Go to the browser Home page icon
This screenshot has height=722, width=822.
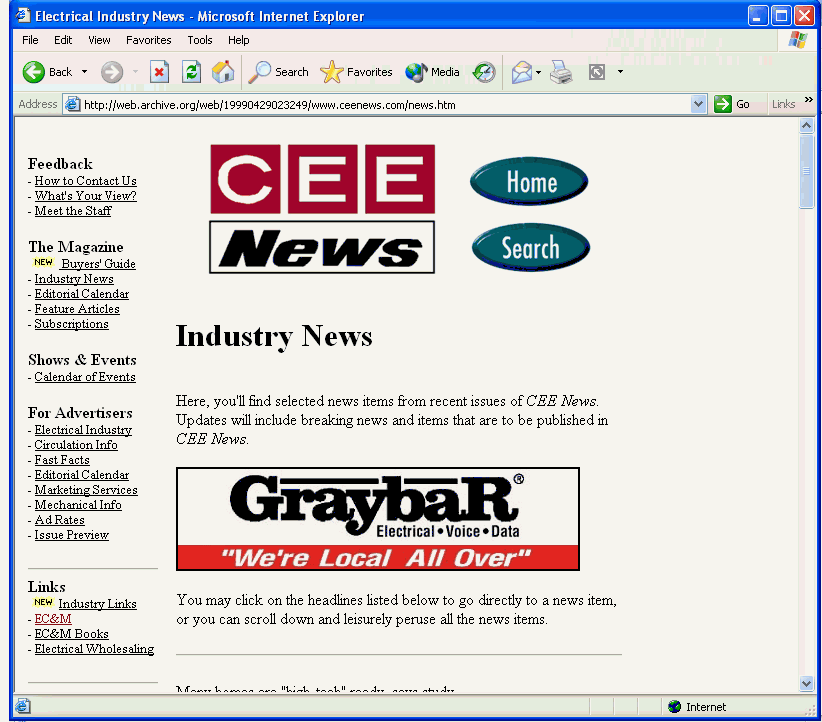coord(223,72)
